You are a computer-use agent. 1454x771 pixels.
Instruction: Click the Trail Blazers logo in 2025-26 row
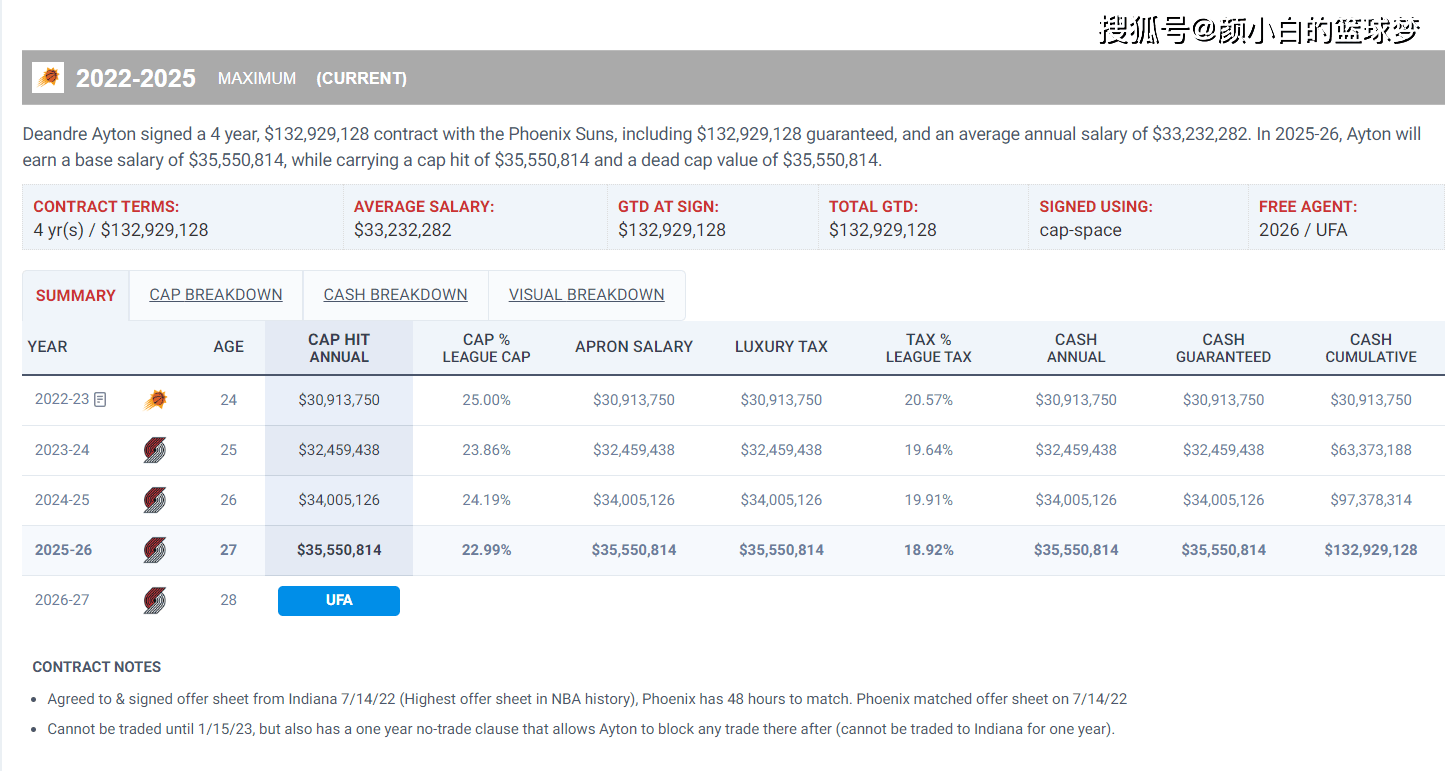pyautogui.click(x=154, y=550)
